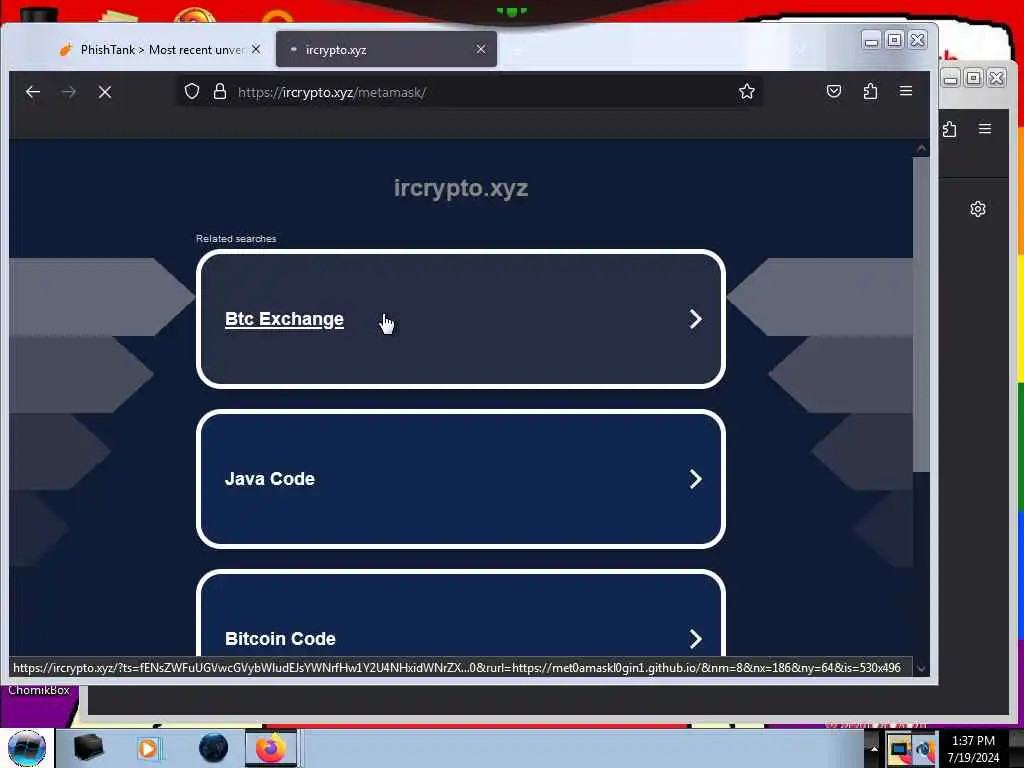1024x768 pixels.
Task: Open the black box taskbar app
Action: coord(88,748)
